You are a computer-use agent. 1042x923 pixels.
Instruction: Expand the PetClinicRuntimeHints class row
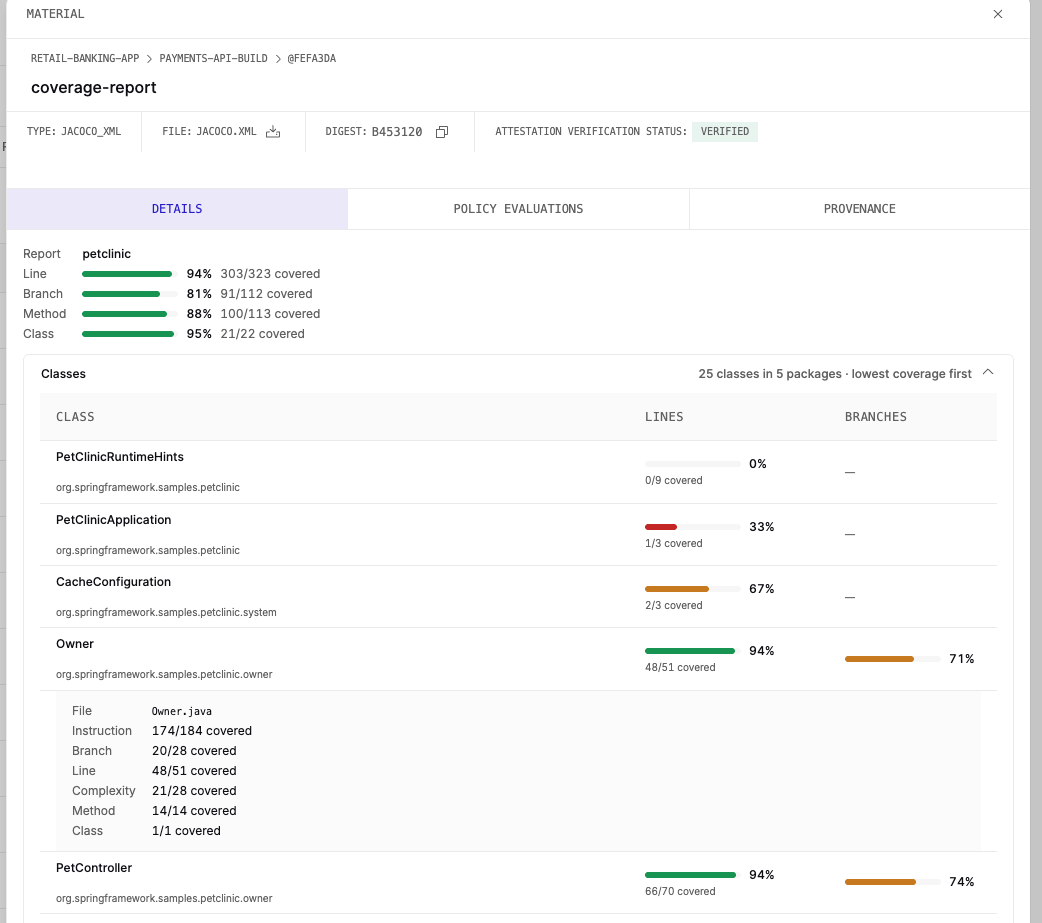518,472
